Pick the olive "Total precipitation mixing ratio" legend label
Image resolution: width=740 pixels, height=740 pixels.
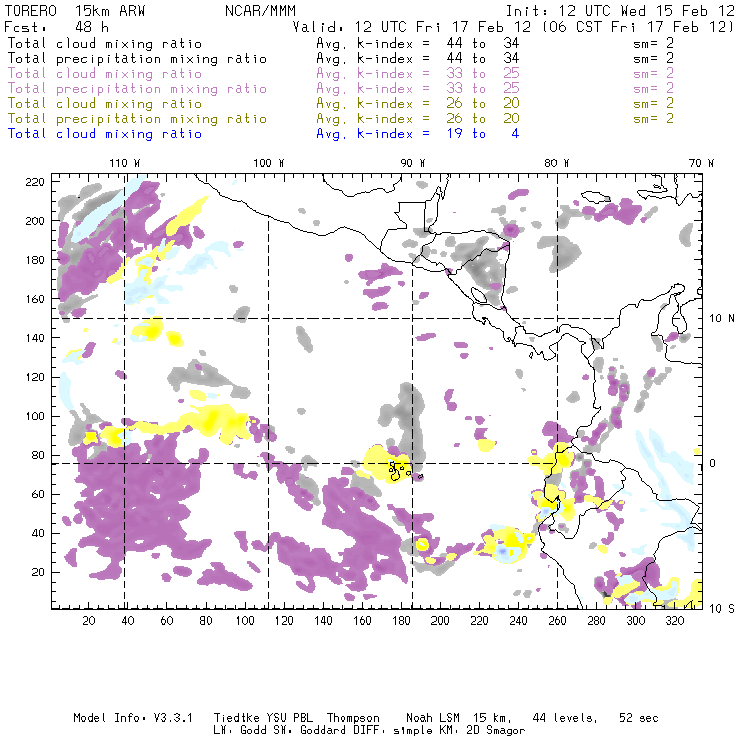pos(137,118)
